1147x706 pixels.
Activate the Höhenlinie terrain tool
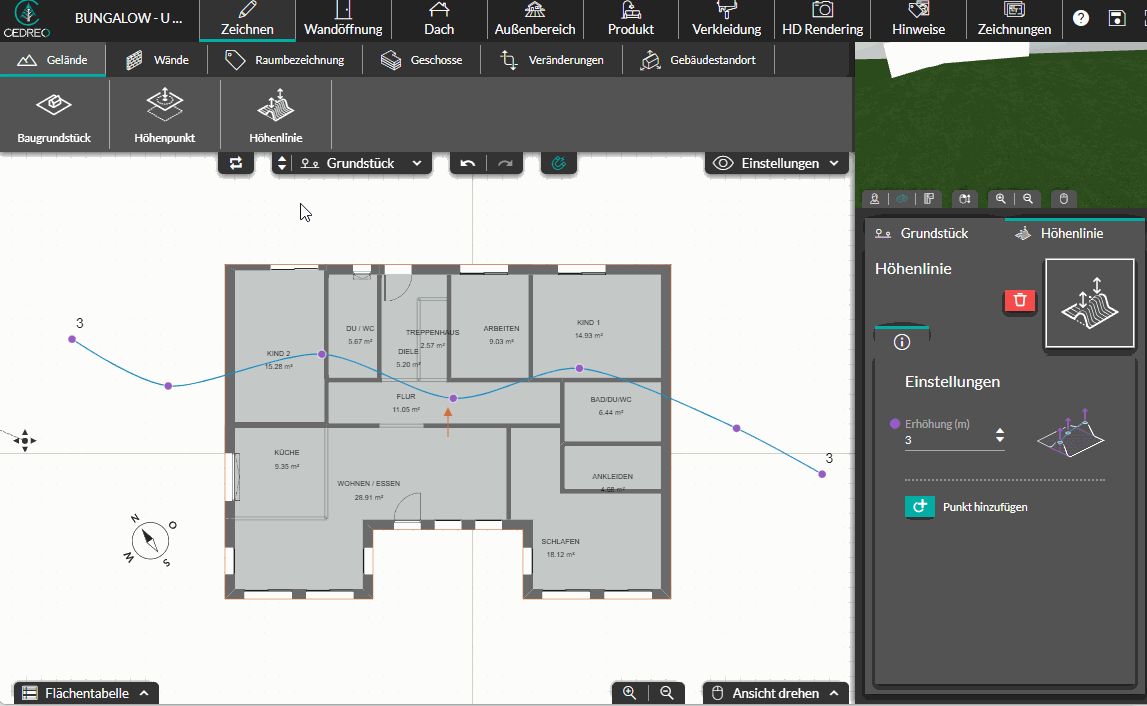[276, 115]
